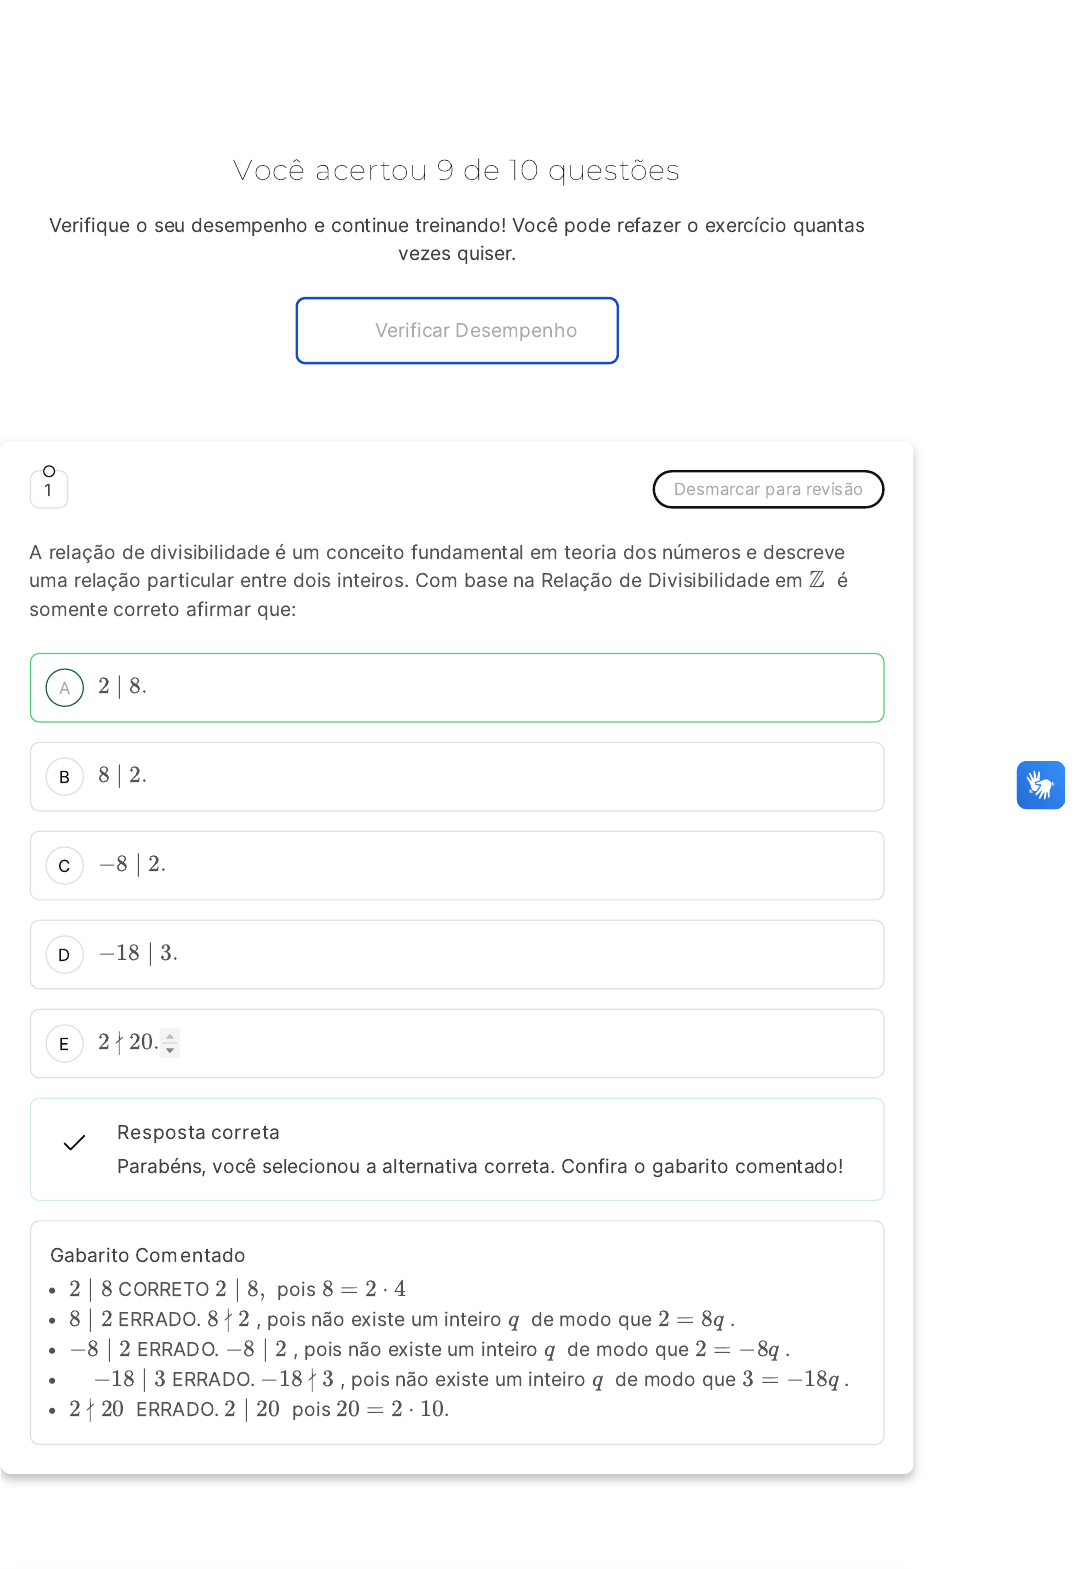Click the checkmark icon beside Resposta correta

click(74, 1142)
